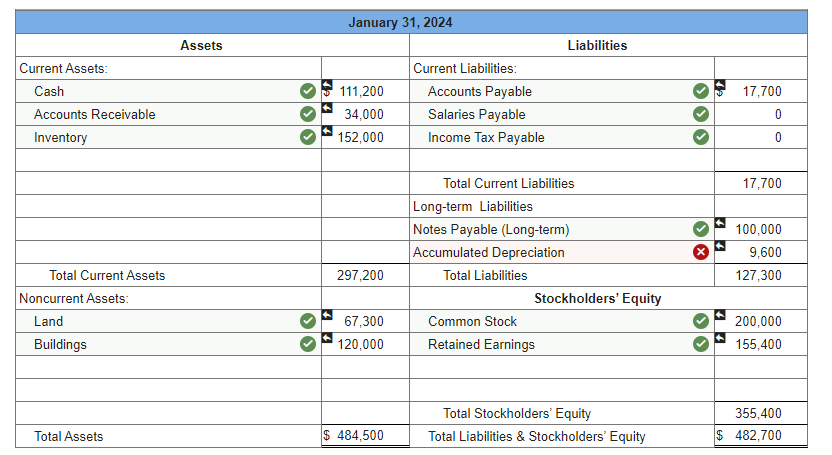Click the Land amount 67,300 field
Screen dimensions: 832x455
pyautogui.click(x=365, y=321)
